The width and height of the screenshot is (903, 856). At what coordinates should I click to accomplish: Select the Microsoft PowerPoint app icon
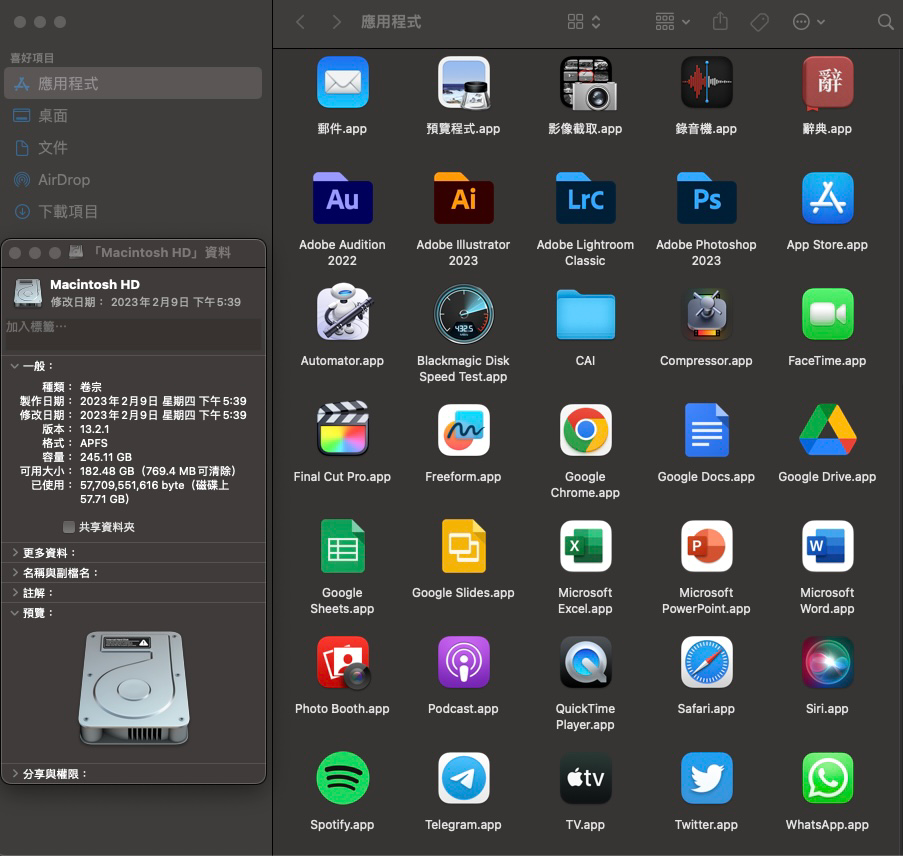click(x=707, y=546)
